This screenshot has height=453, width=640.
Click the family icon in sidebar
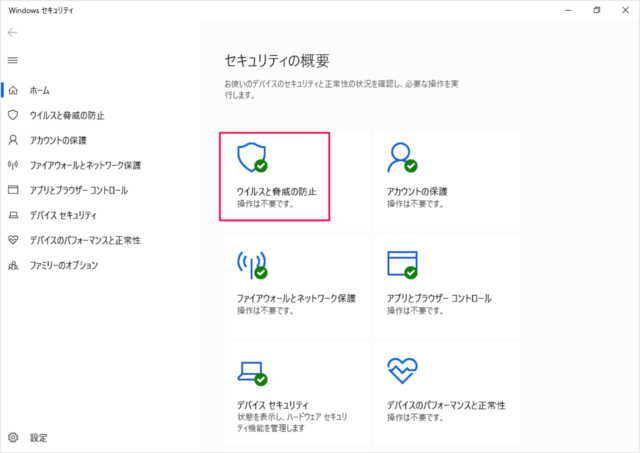(13, 265)
